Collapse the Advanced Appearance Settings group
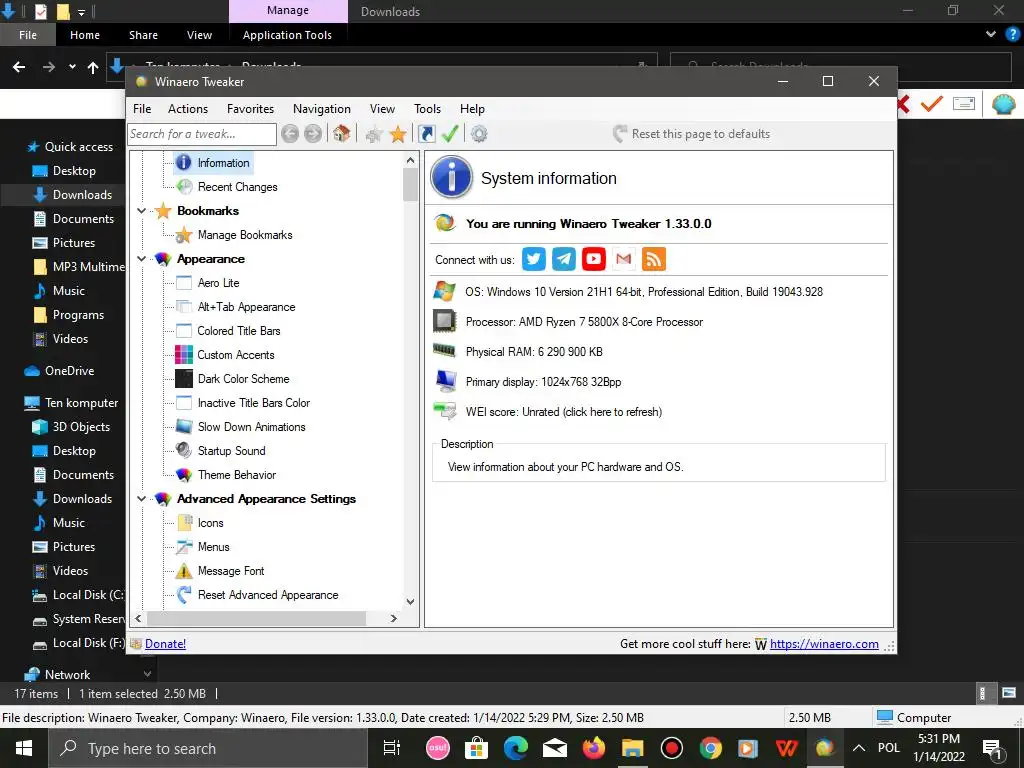1024x768 pixels. pyautogui.click(x=142, y=499)
